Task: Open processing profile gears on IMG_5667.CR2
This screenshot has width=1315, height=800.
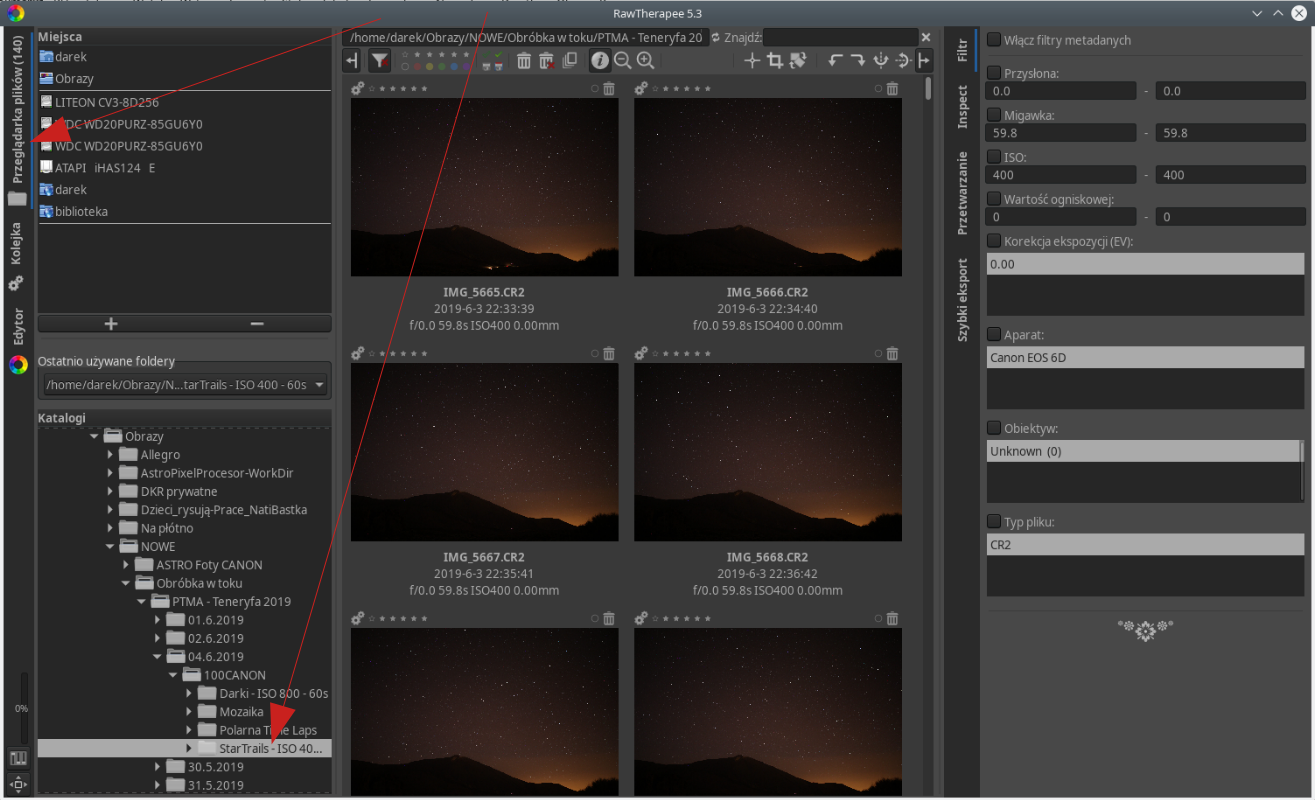Action: [358, 354]
